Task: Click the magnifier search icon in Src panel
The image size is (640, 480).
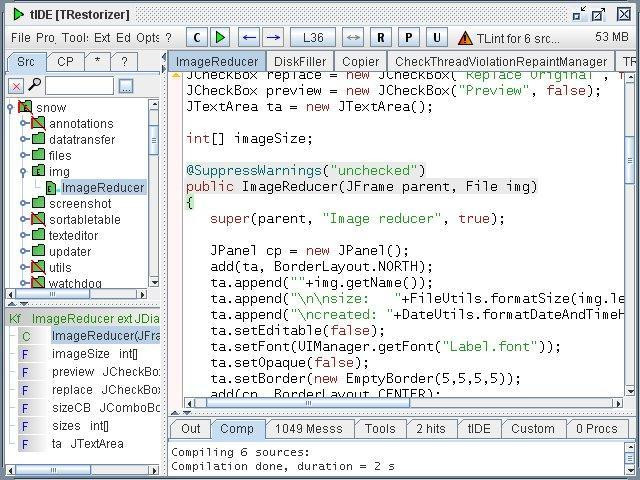Action: point(34,85)
